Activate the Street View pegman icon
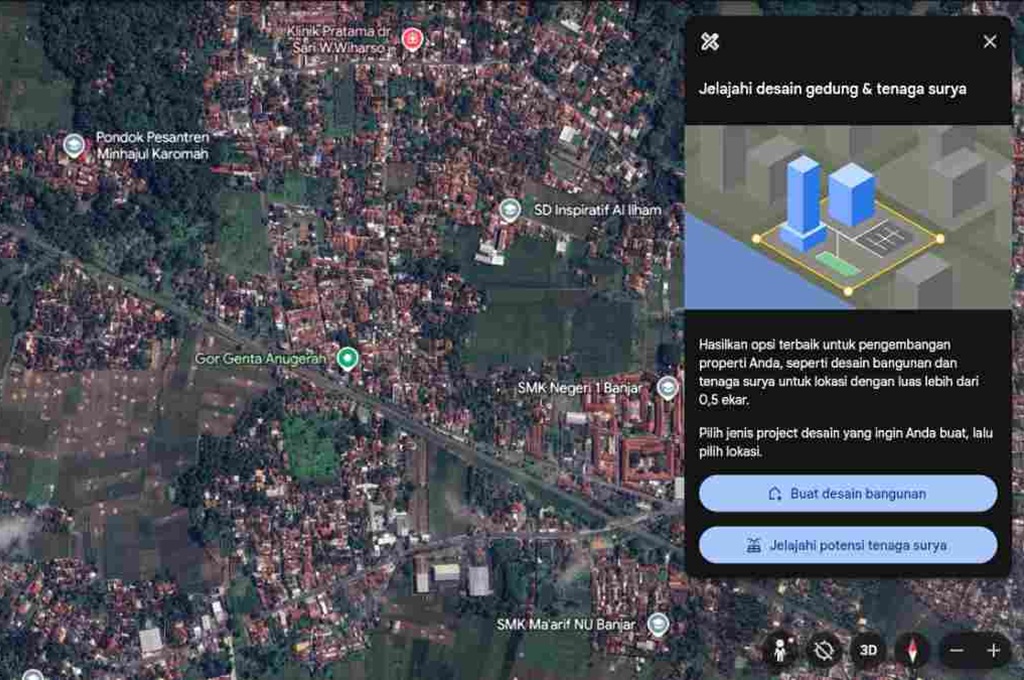The height and width of the screenshot is (680, 1024). click(x=779, y=650)
